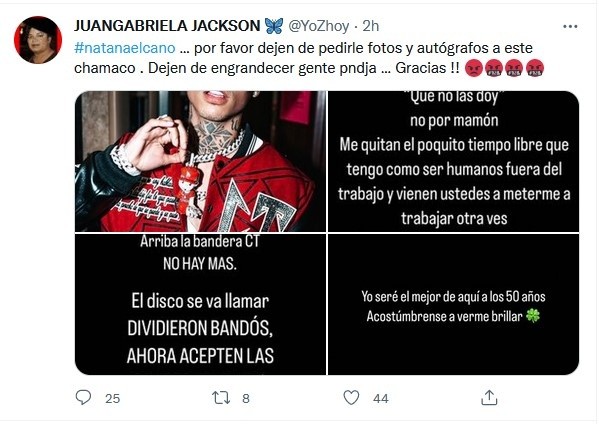The width and height of the screenshot is (599, 424).
Task: Open the 'Yo seré el mejor' image
Action: [453, 304]
